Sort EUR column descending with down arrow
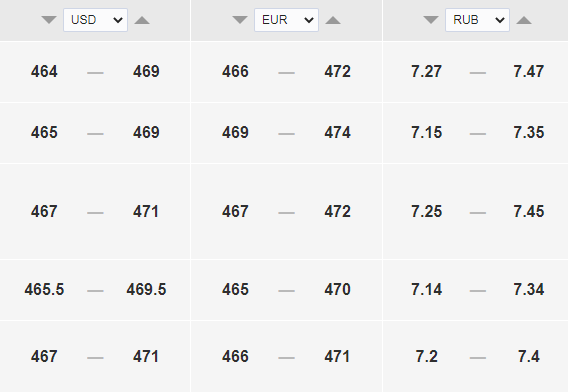 pyautogui.click(x=240, y=20)
